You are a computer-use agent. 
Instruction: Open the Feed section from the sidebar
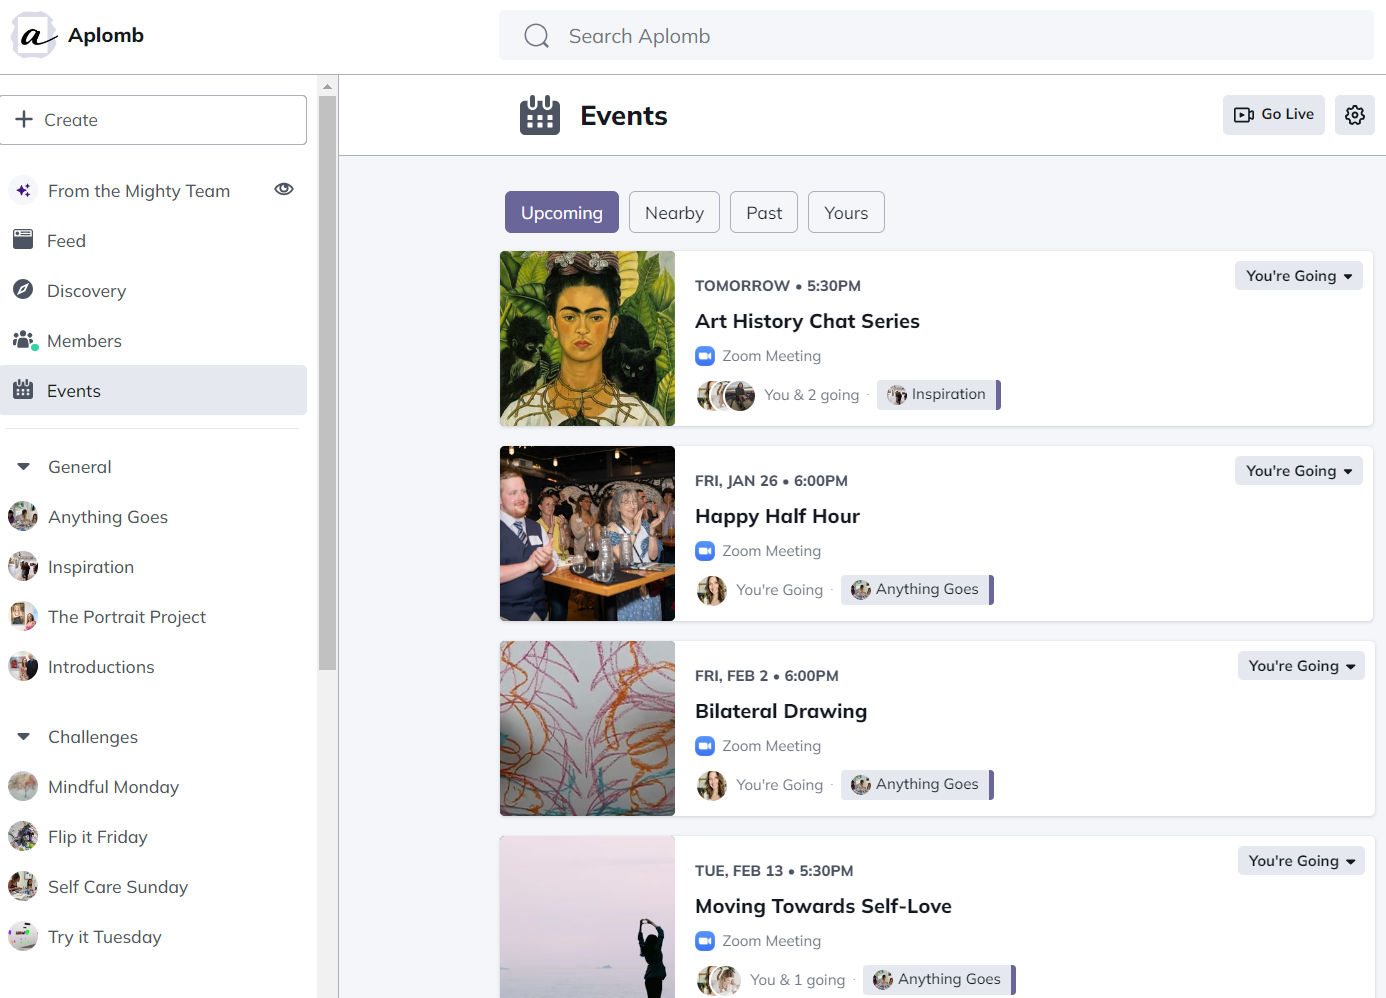tap(66, 240)
